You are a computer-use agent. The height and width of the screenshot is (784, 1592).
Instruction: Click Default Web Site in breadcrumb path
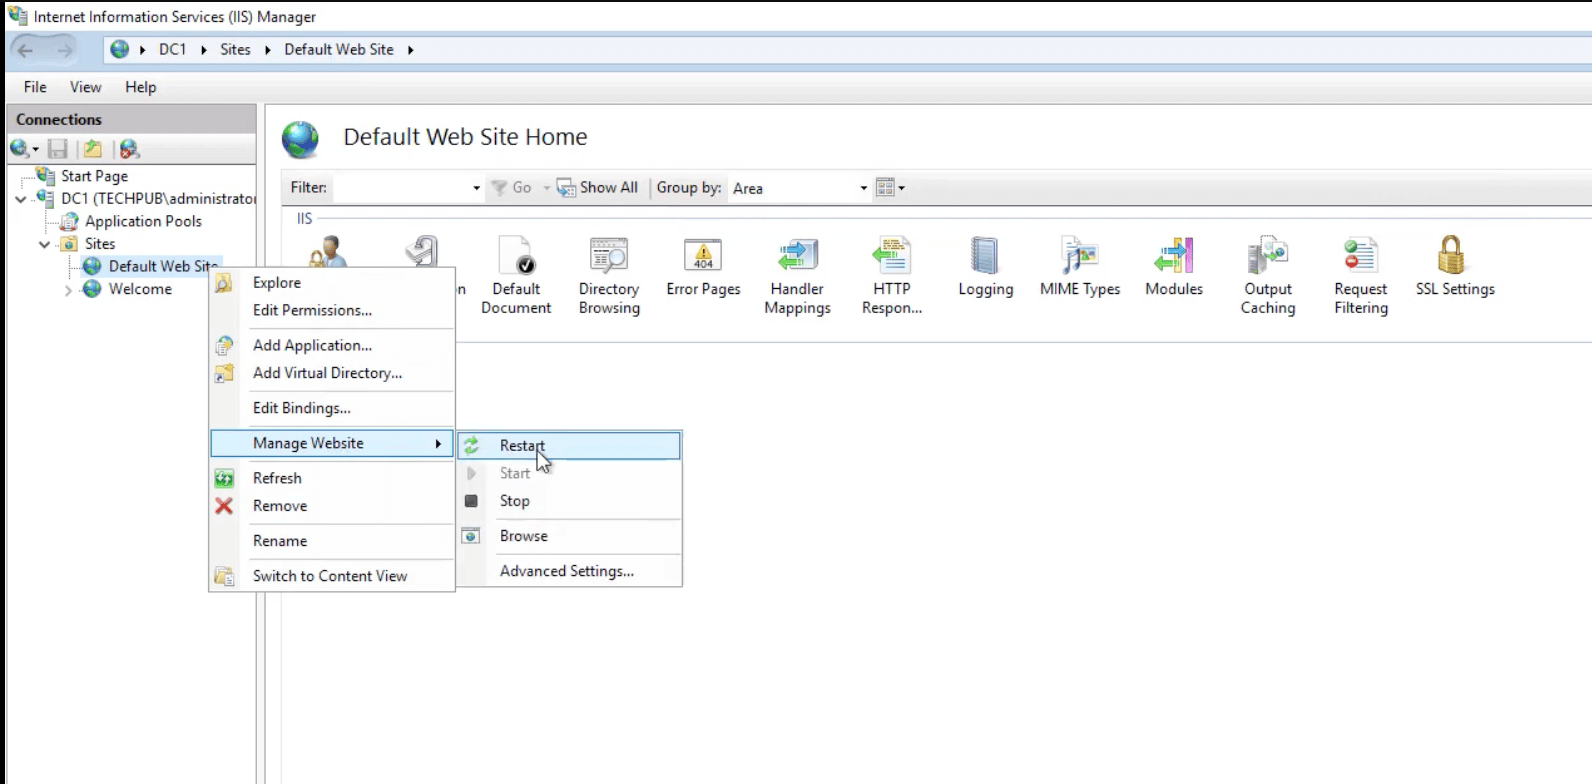coord(339,50)
